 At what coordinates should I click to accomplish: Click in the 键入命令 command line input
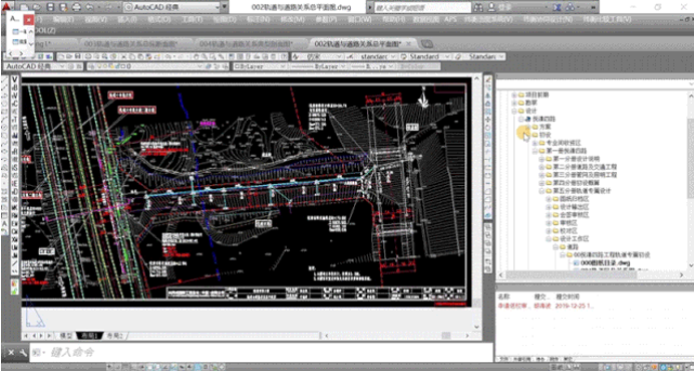pos(261,353)
